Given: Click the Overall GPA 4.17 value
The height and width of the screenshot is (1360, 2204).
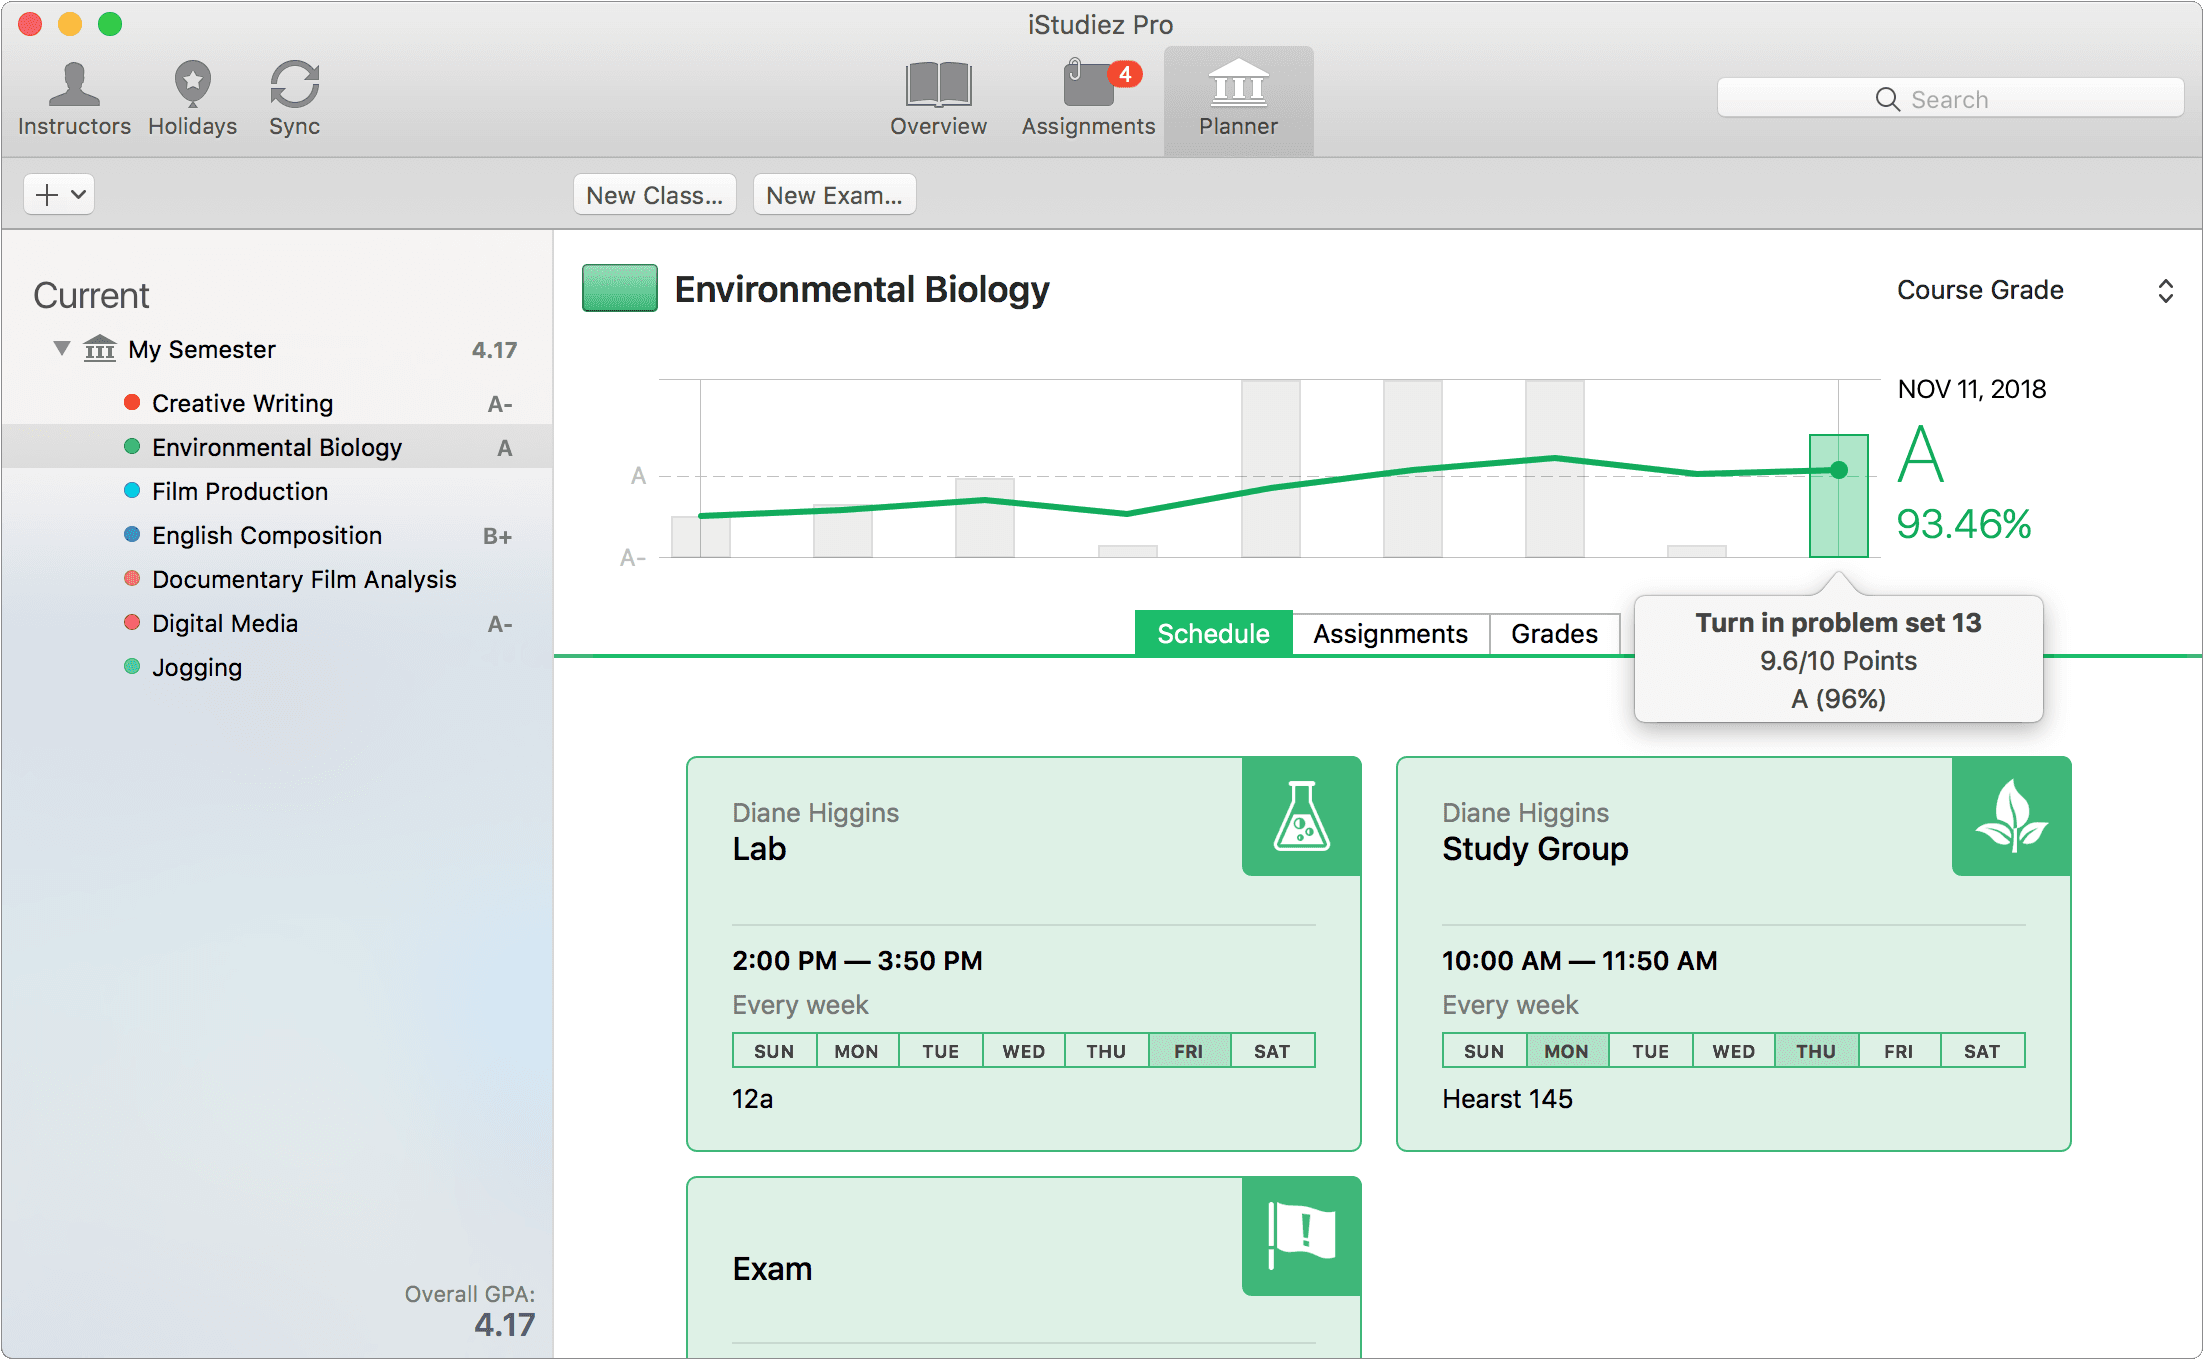Looking at the screenshot, I should [x=504, y=1325].
